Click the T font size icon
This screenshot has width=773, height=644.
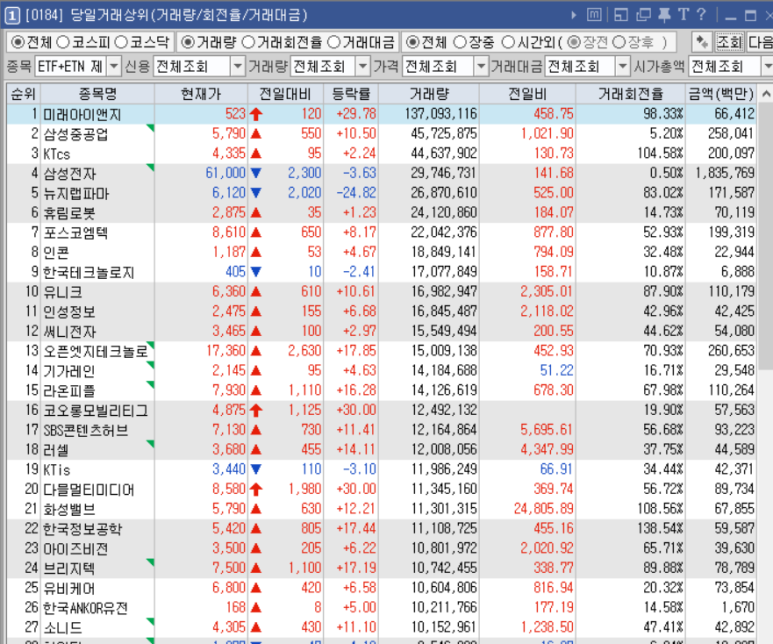(x=683, y=15)
